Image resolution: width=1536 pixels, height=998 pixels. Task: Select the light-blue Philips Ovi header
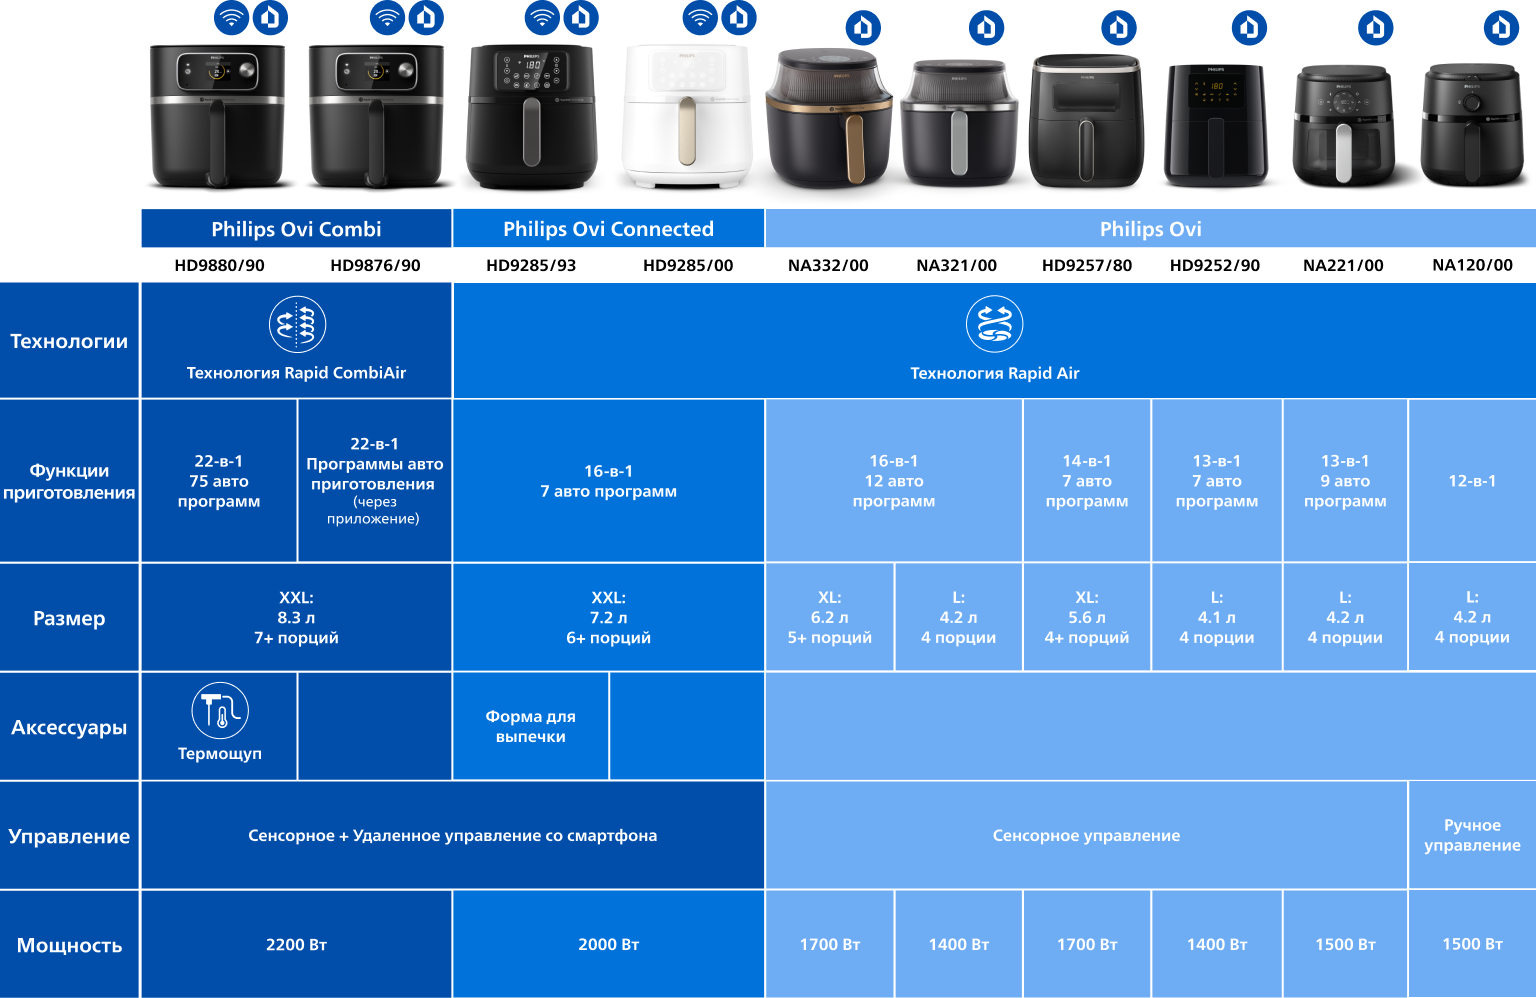click(1150, 228)
